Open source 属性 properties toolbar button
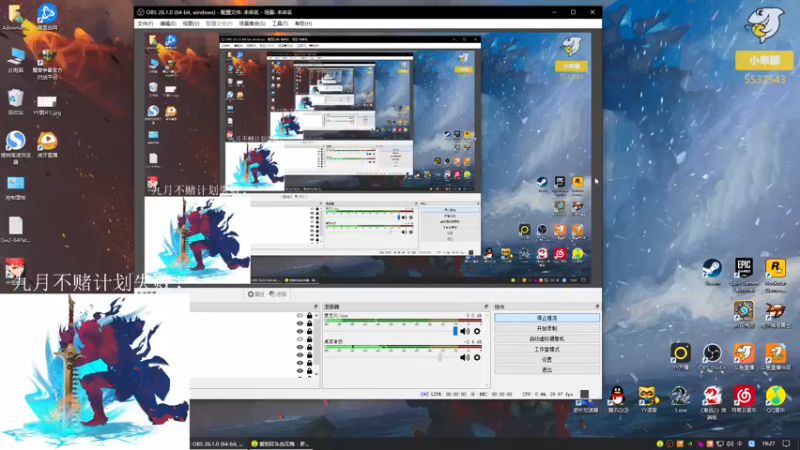This screenshot has height=450, width=800. tap(256, 294)
